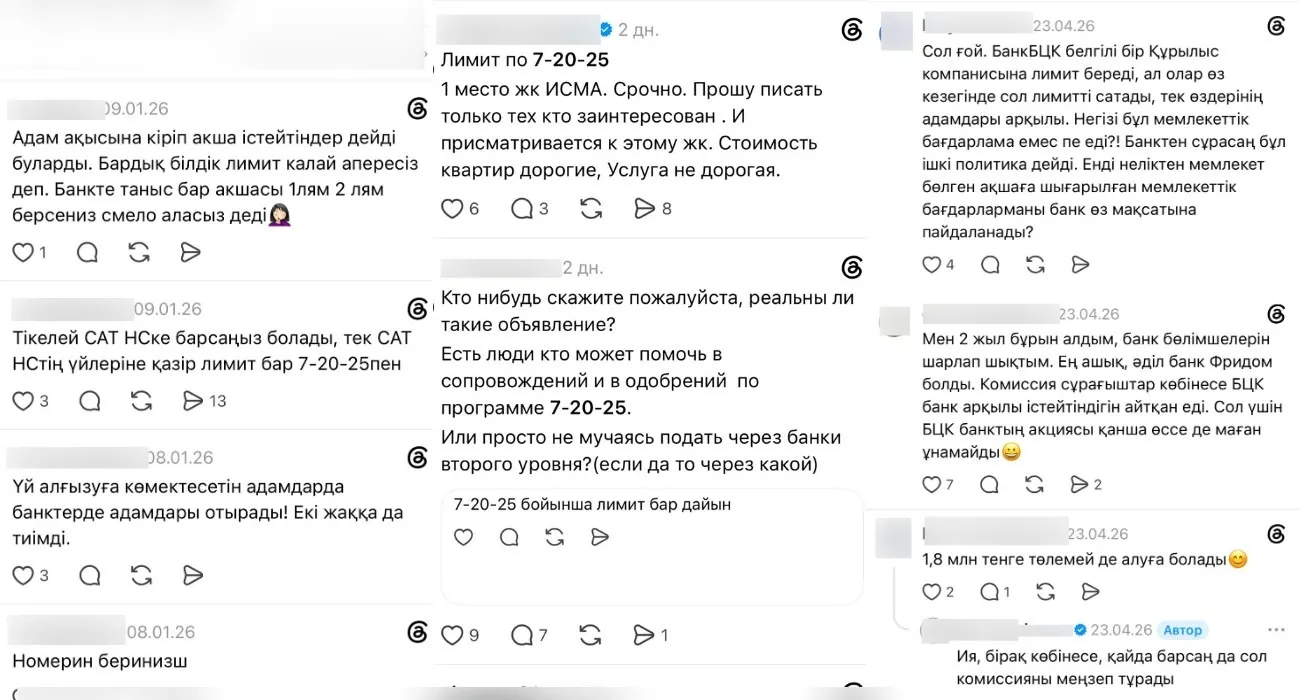
Task: Repost the quoted 'лимит бар дайын' post
Action: point(555,537)
